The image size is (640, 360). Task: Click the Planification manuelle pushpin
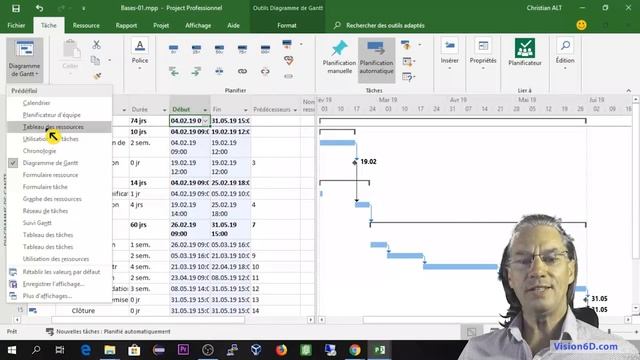(339, 57)
